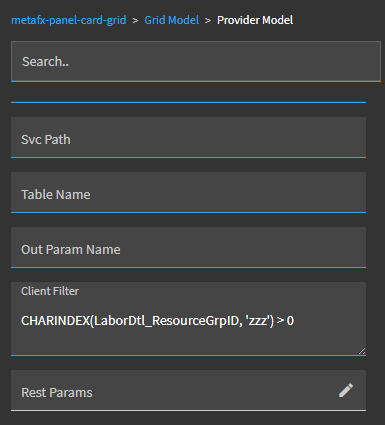Open the Grid Model breadcrumb link

tap(171, 20)
